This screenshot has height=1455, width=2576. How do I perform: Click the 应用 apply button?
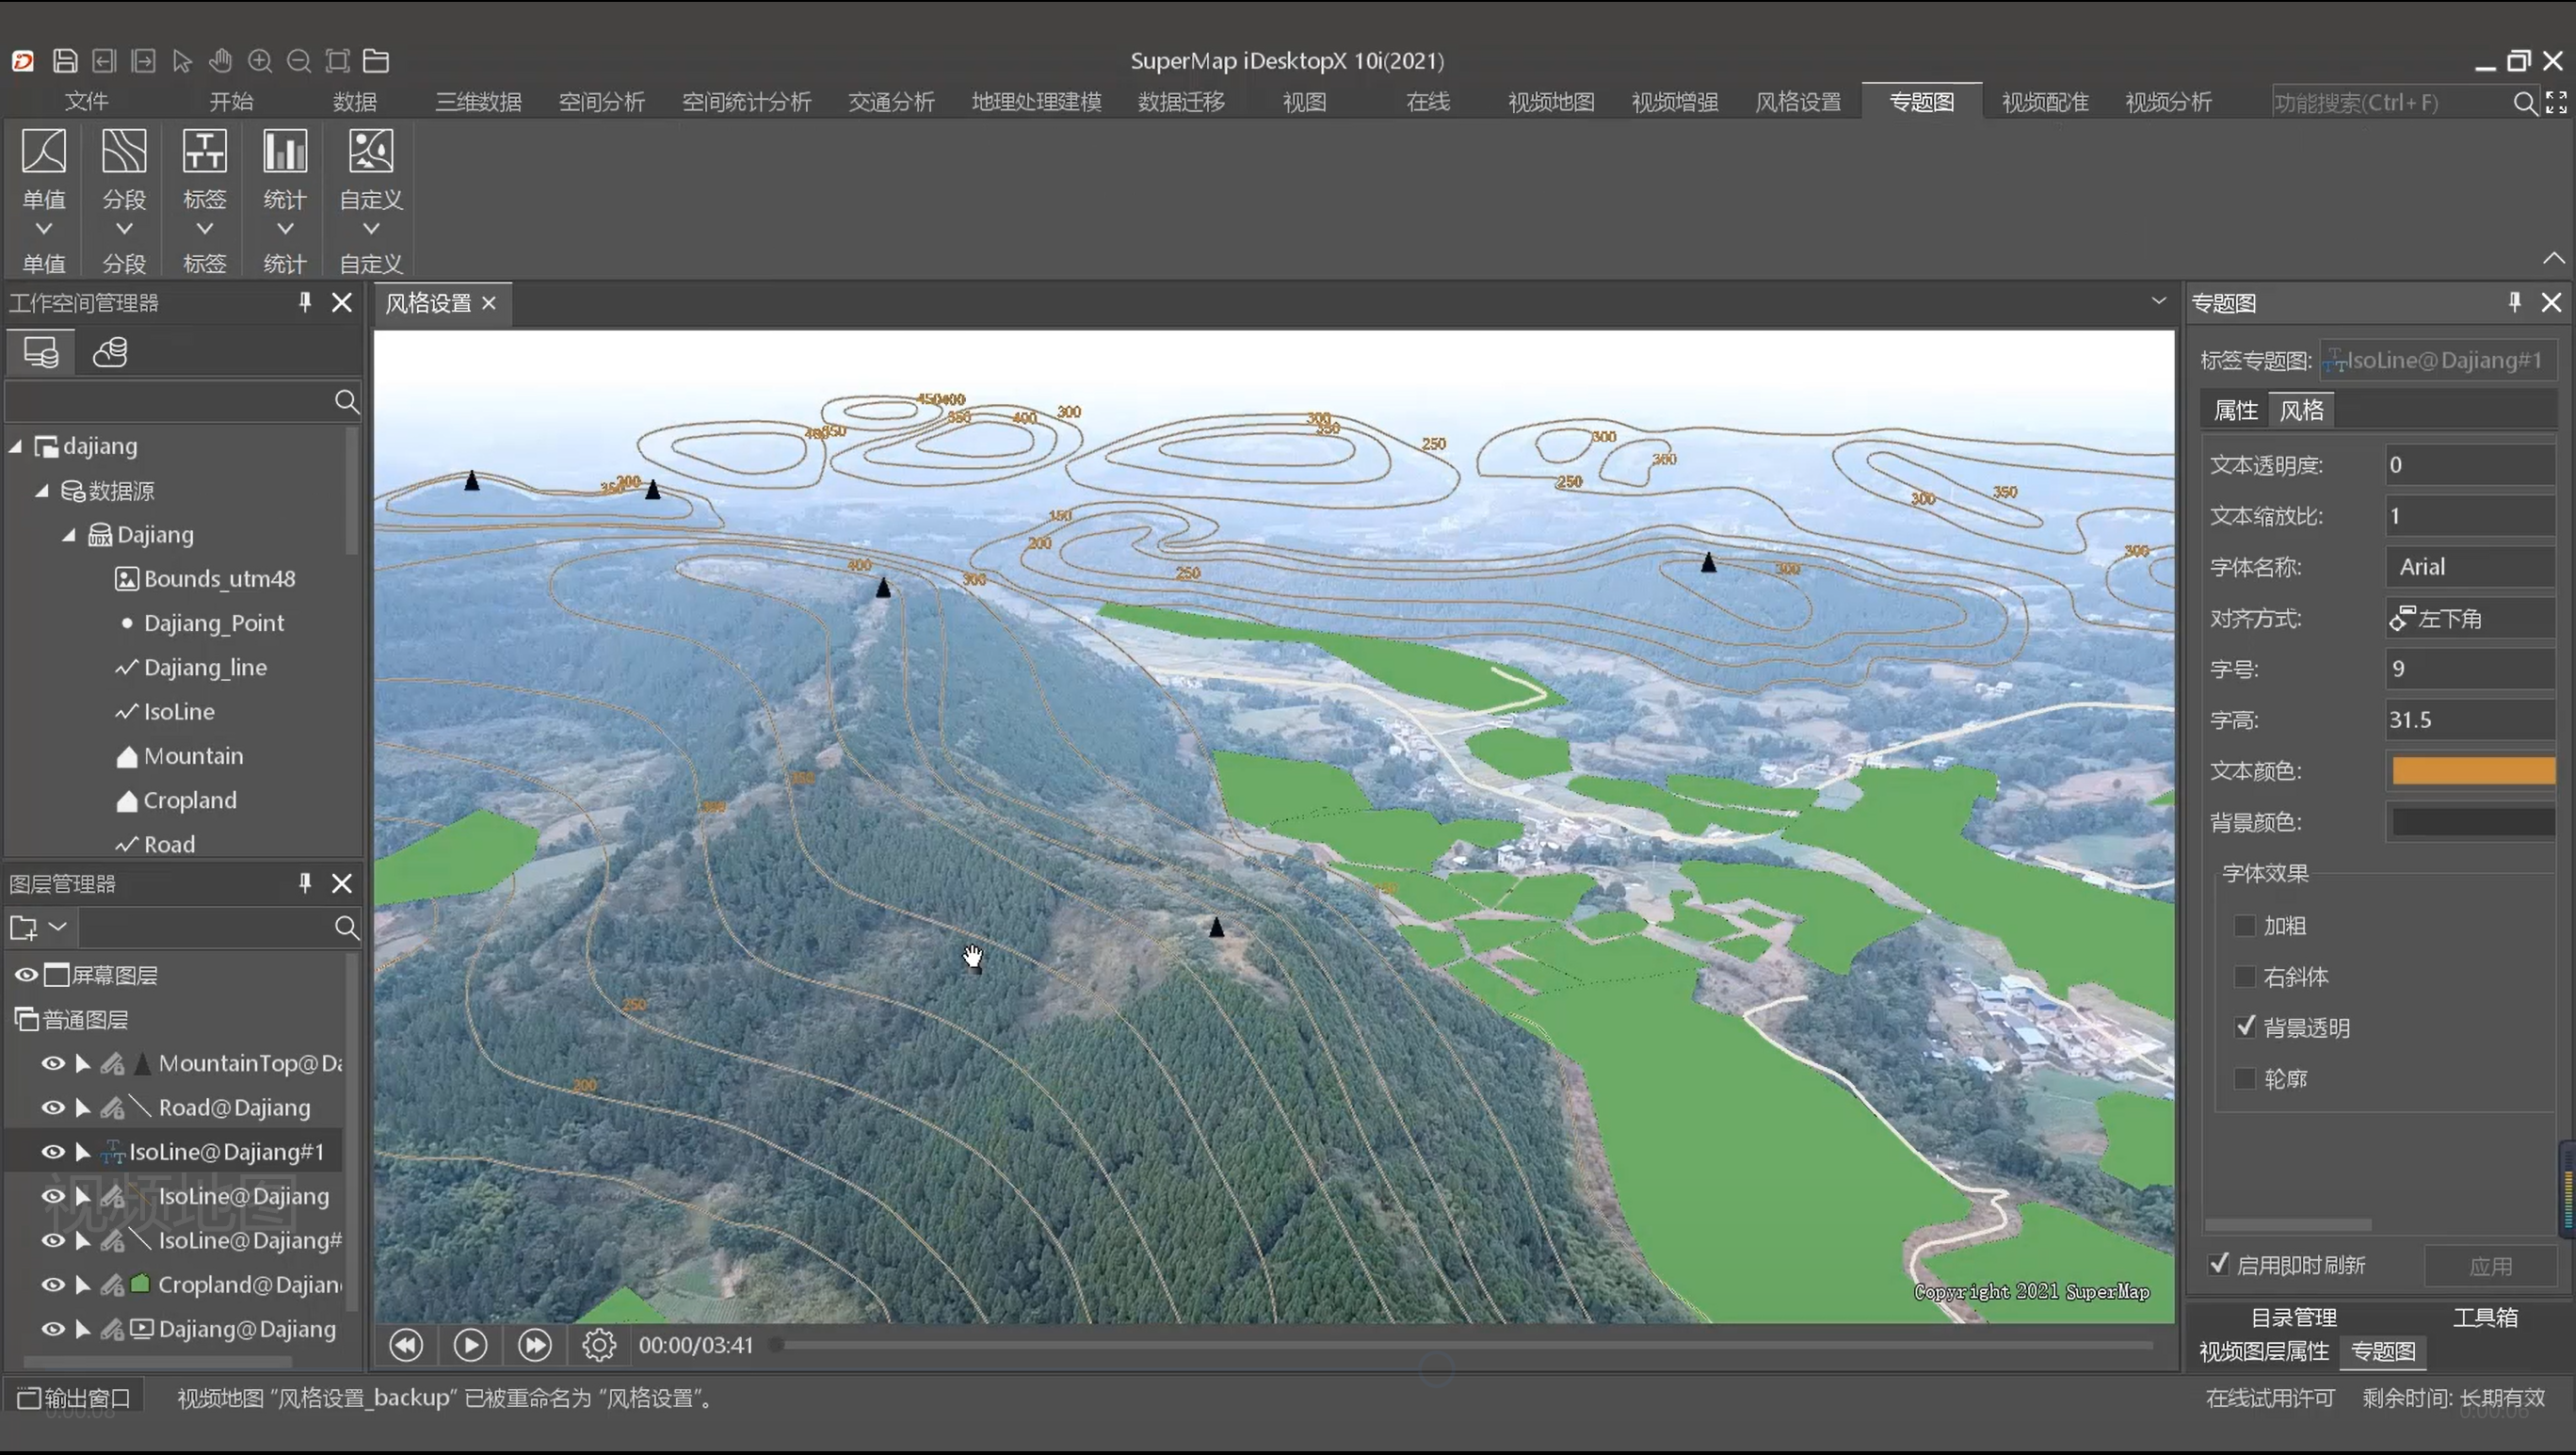click(x=2490, y=1266)
